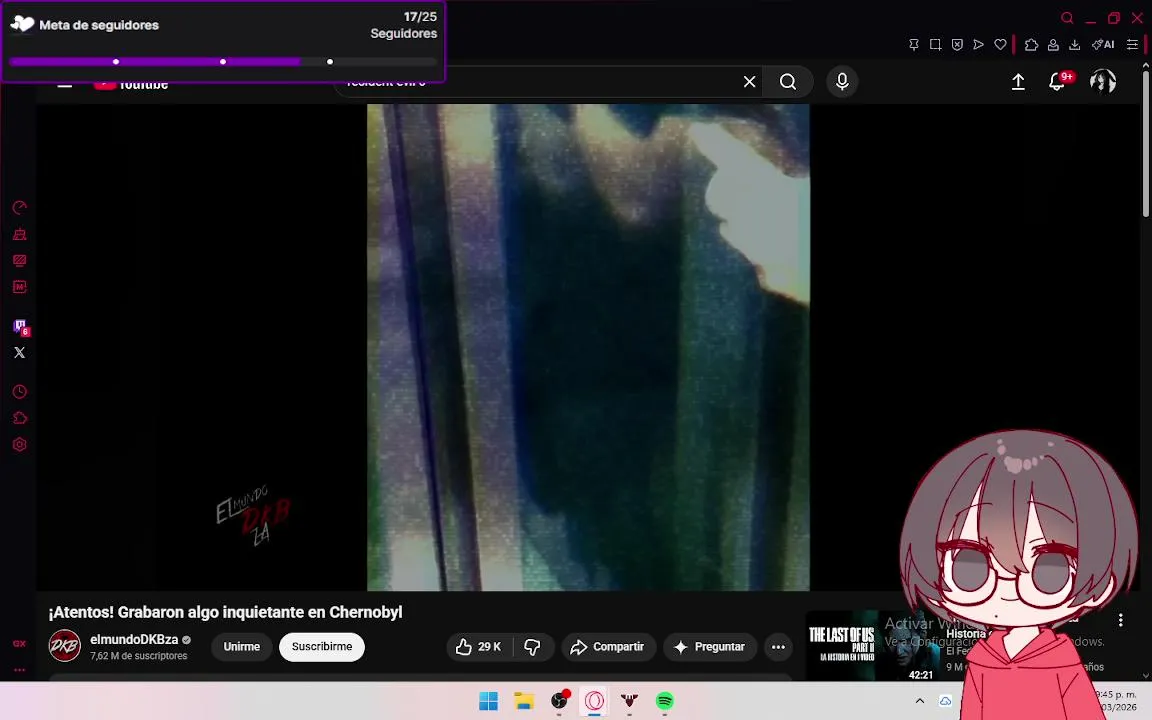This screenshot has height=720, width=1152.
Task: Open Extensions cube icon in sidebar
Action: pos(20,418)
